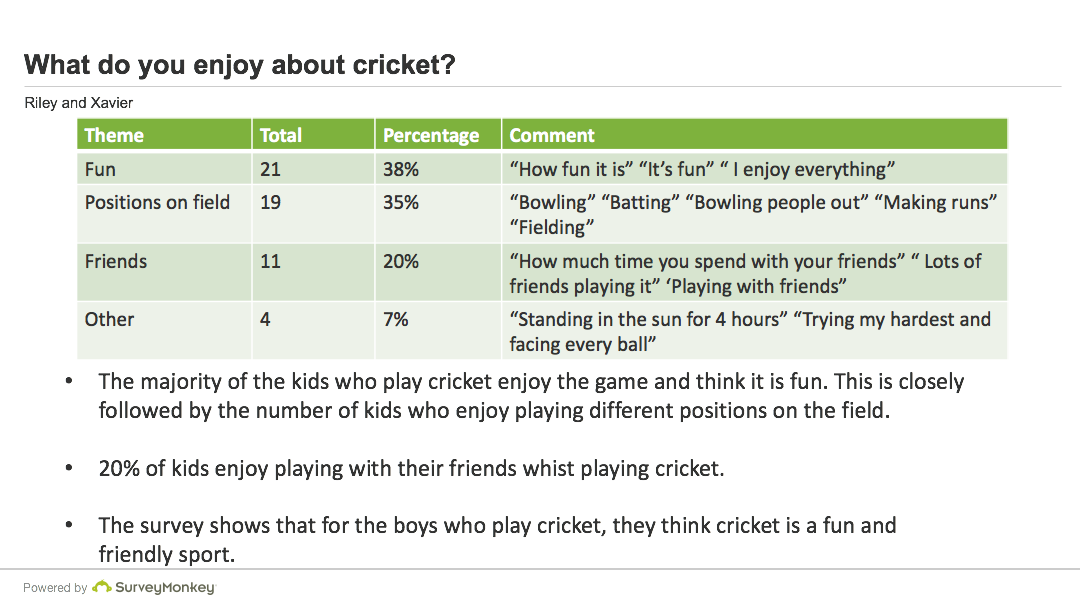Select the 38% percentage cell

(x=401, y=169)
